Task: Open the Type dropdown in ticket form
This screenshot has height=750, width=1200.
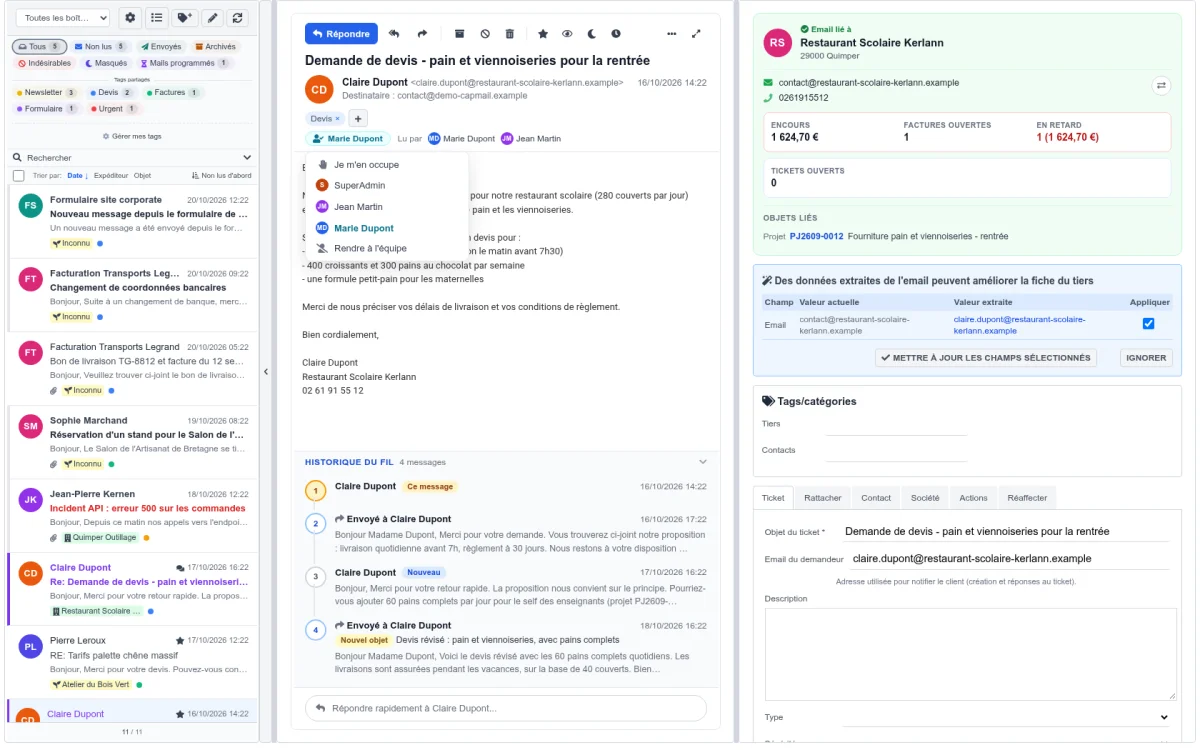Action: [x=1006, y=717]
